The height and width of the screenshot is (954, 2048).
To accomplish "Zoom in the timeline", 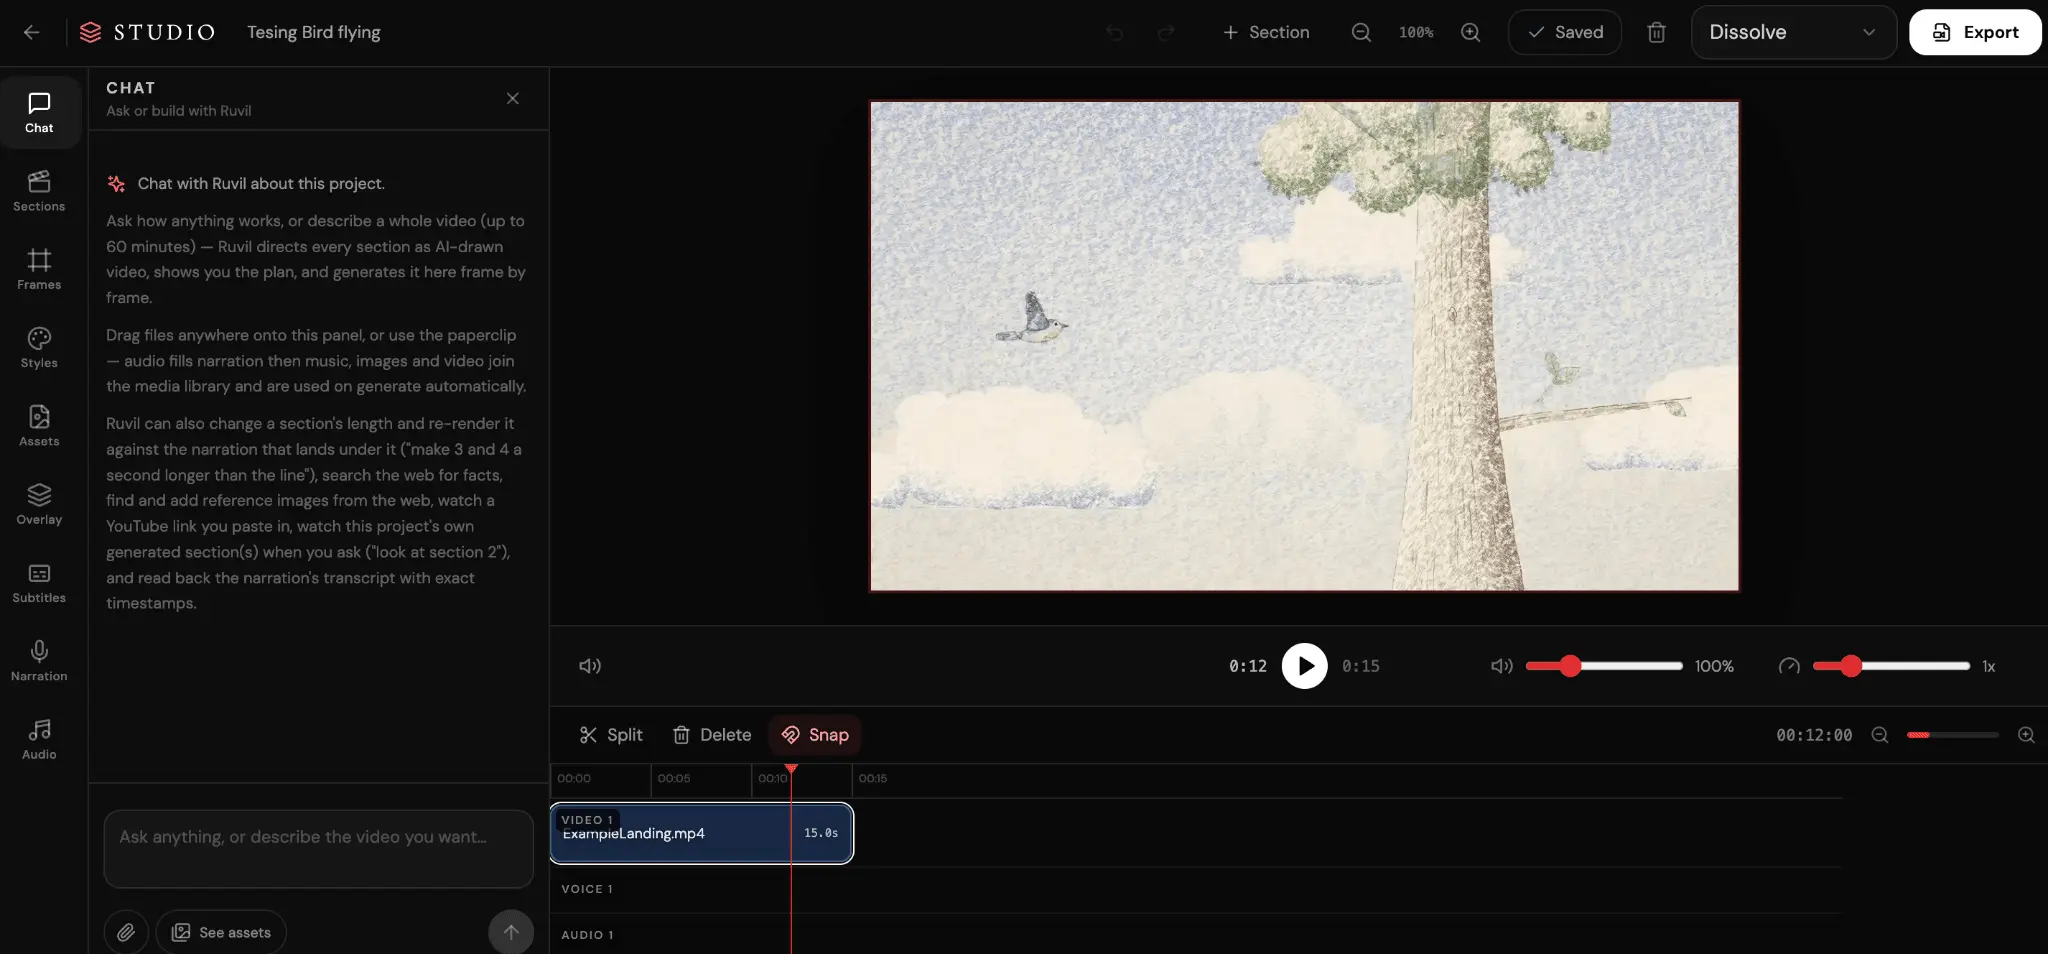I will coord(2026,735).
